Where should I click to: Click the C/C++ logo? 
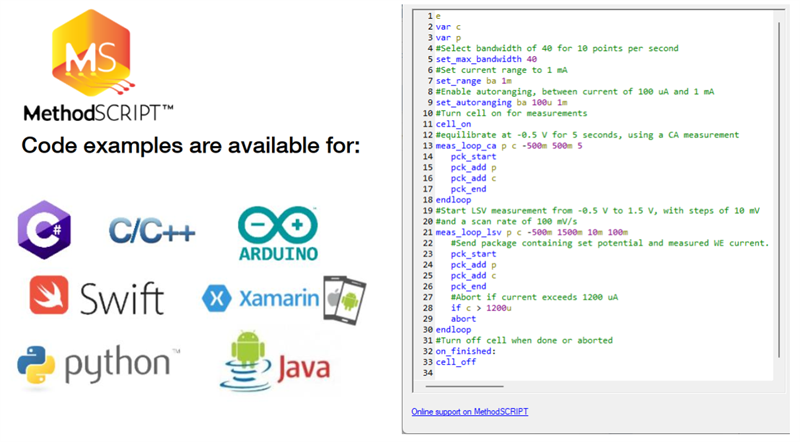point(152,231)
